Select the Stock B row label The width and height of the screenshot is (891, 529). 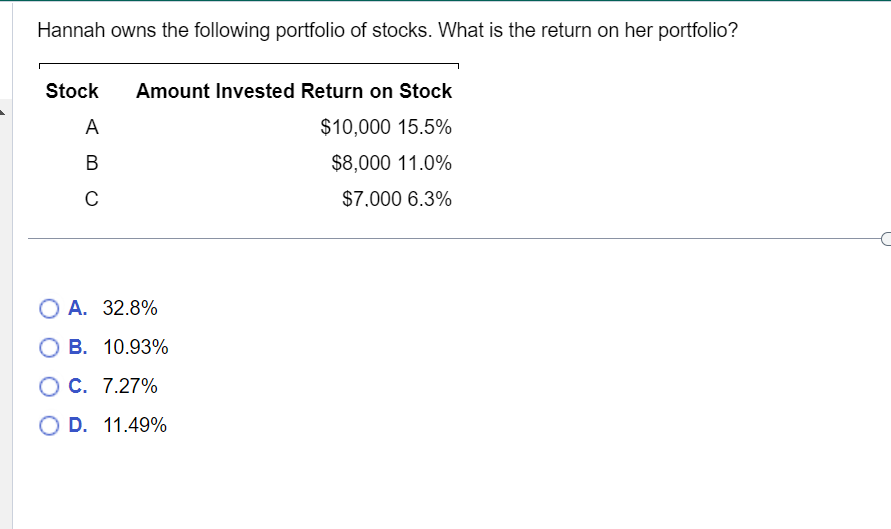point(92,163)
